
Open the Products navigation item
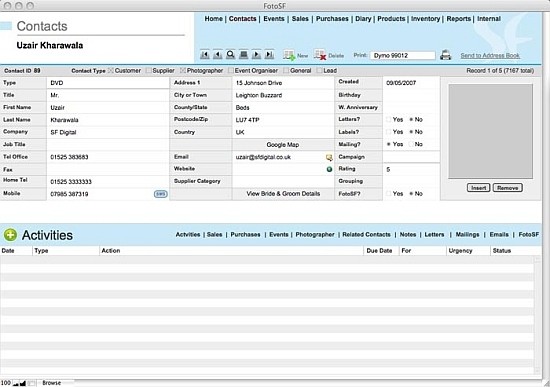391,19
